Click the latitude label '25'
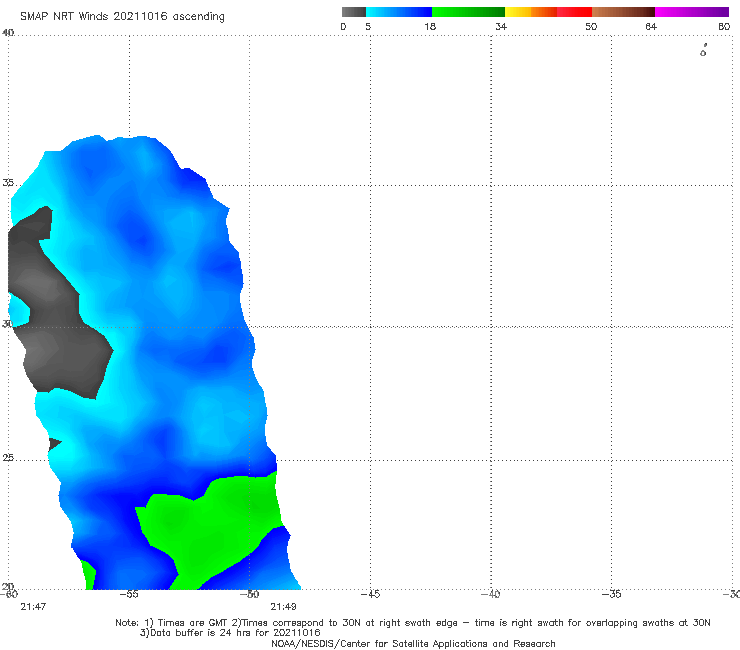The height and width of the screenshot is (650, 740). (x=8, y=458)
